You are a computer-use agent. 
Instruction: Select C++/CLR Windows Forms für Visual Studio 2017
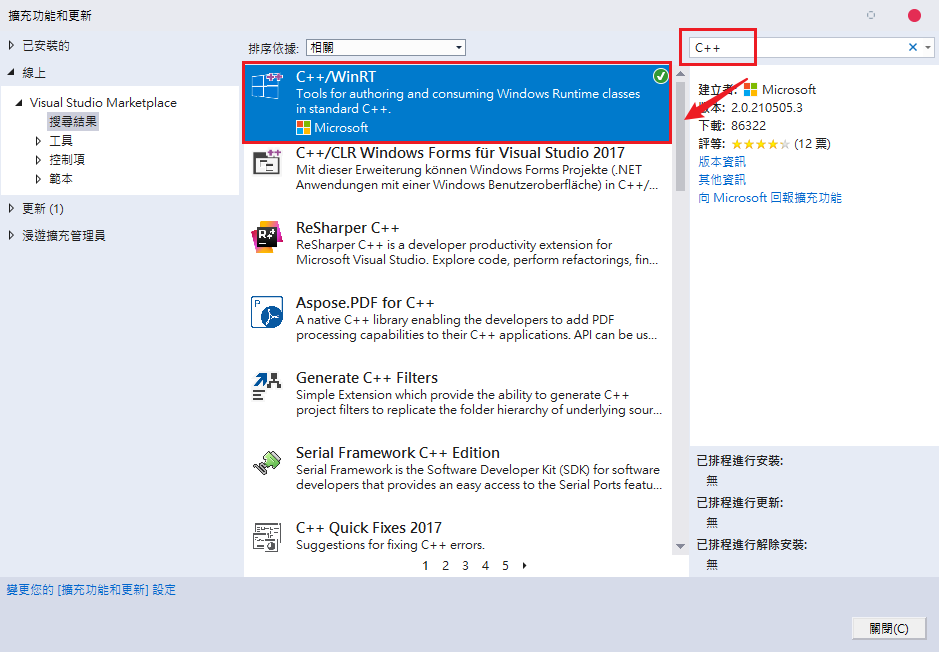click(460, 153)
